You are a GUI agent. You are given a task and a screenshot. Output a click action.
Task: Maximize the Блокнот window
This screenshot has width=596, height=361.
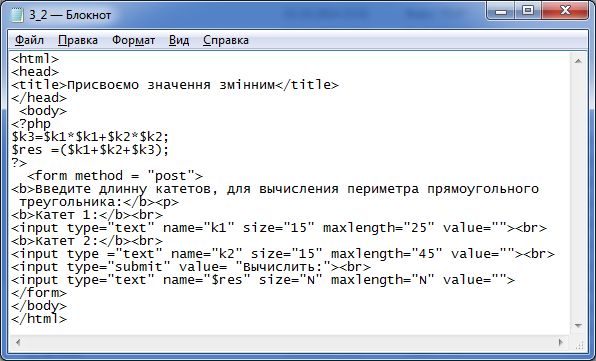tap(528, 10)
